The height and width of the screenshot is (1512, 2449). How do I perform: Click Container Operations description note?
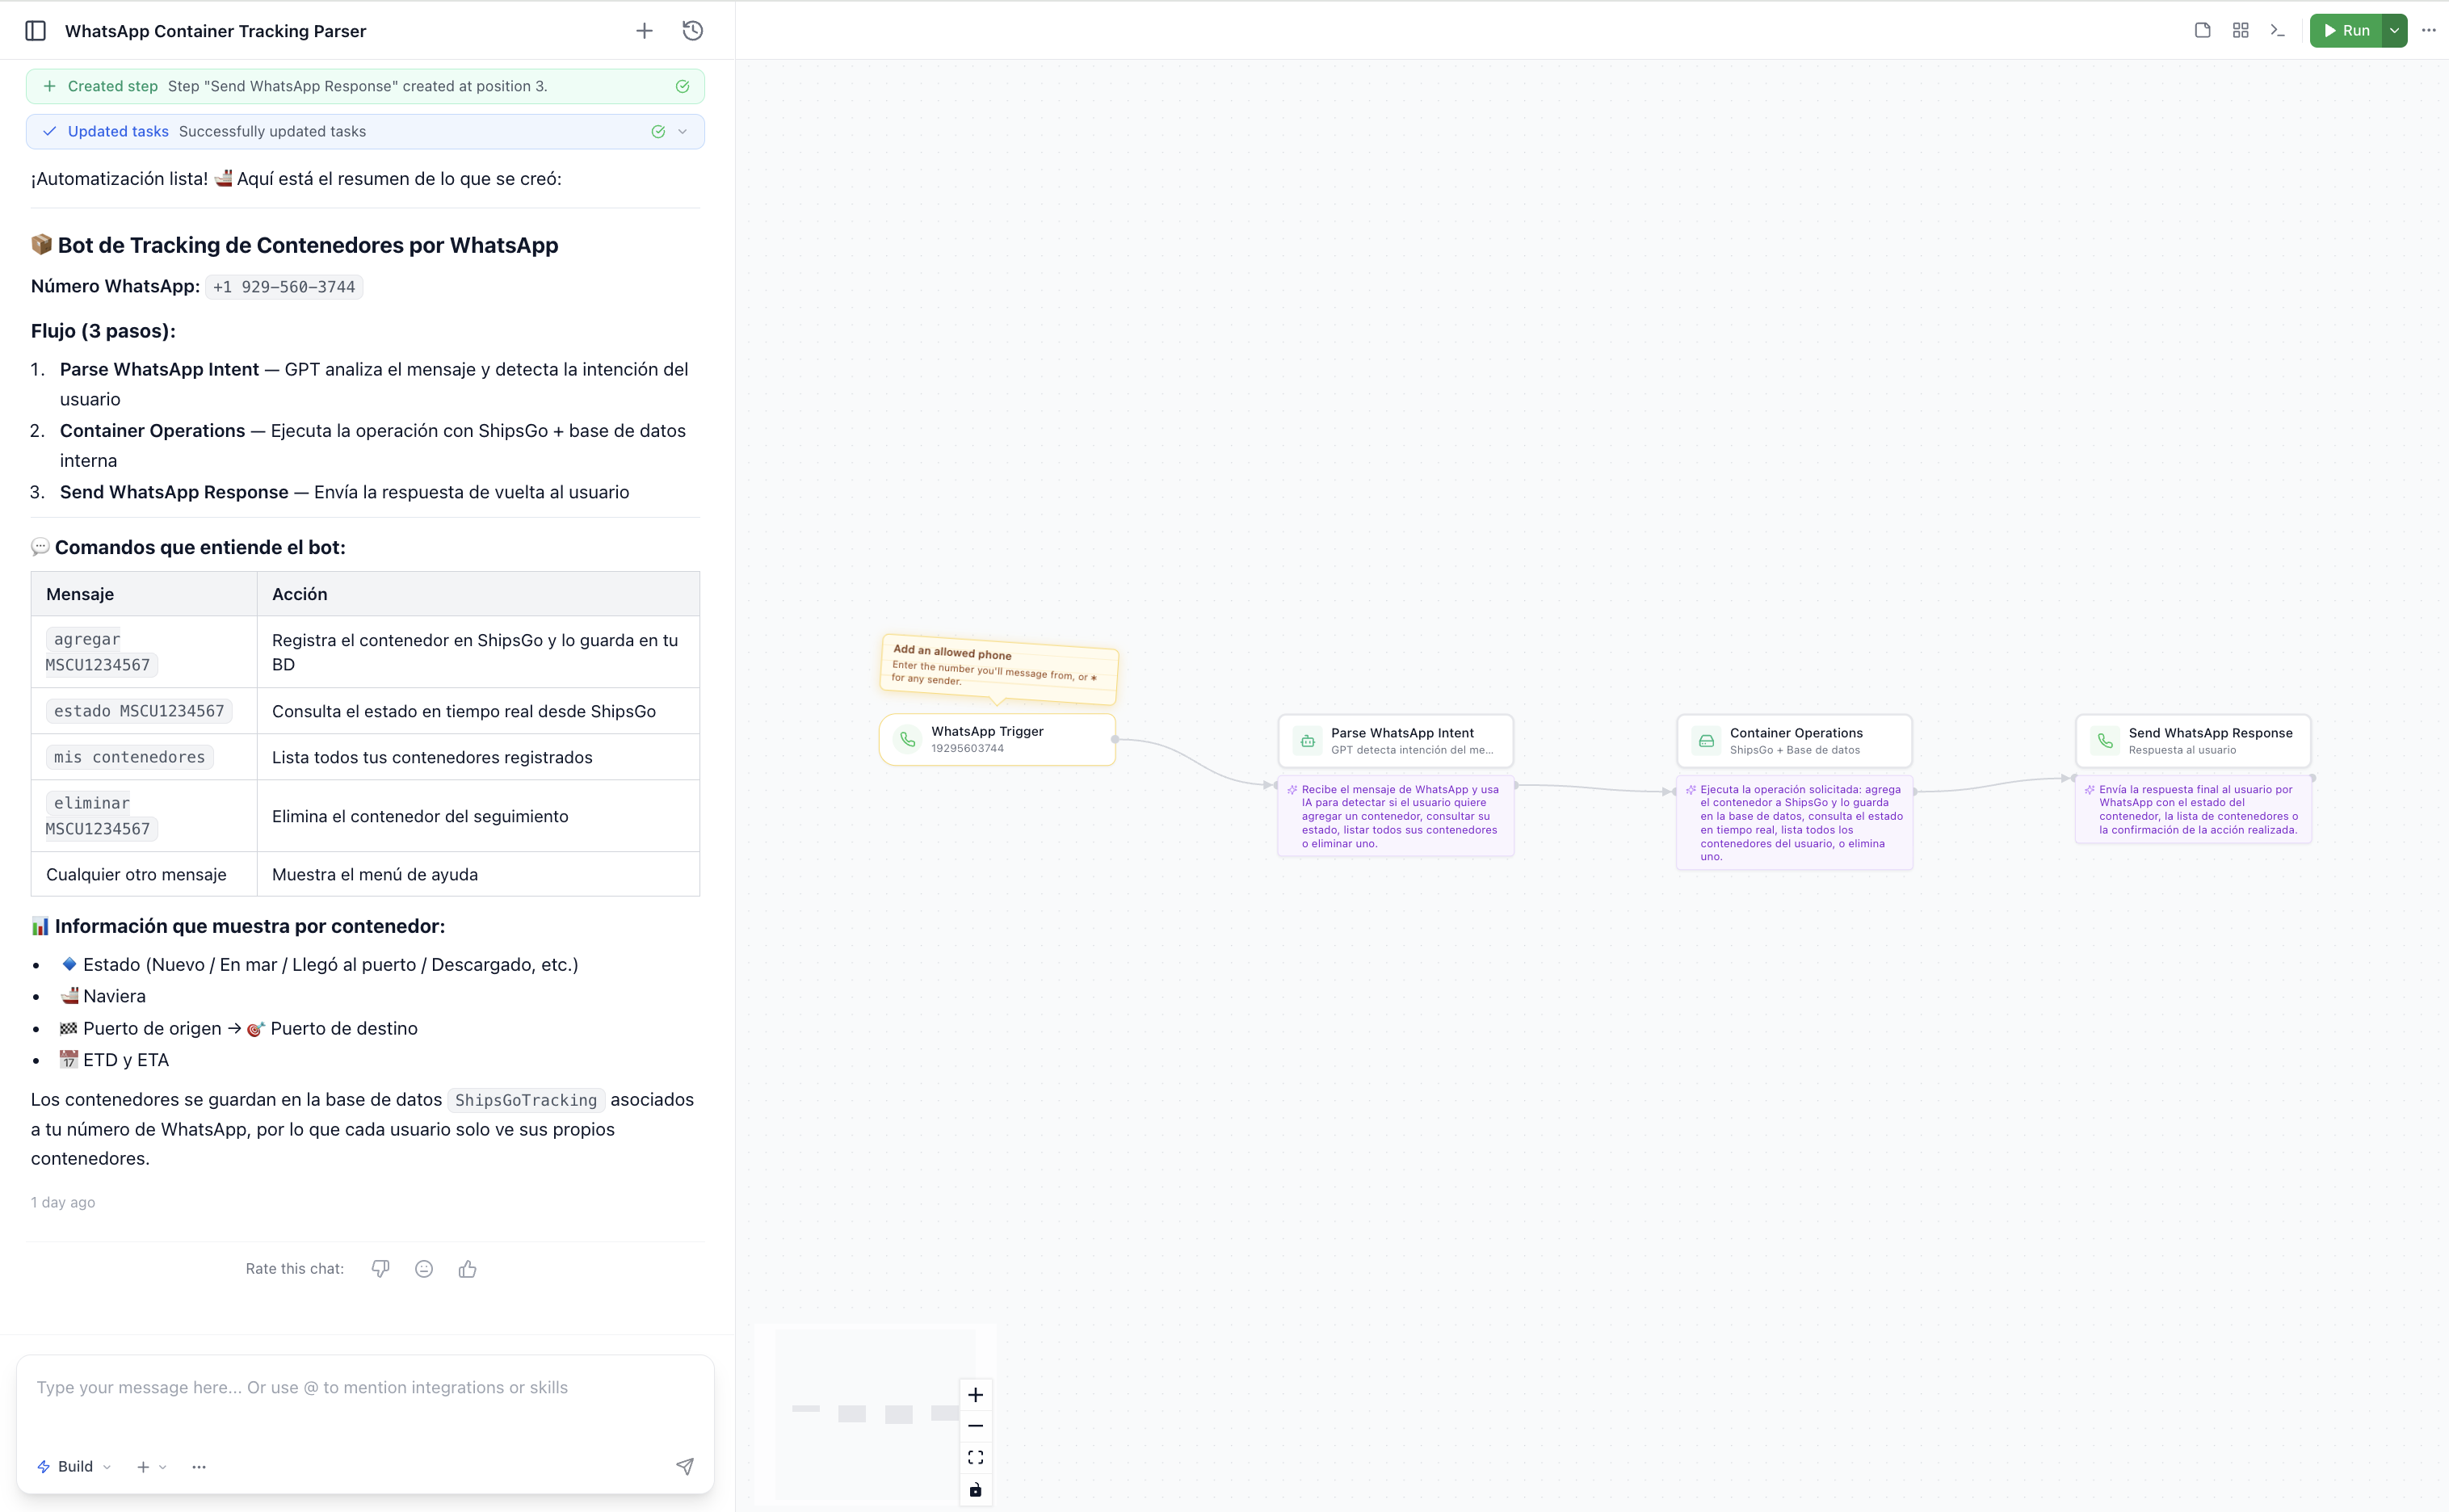point(1794,822)
